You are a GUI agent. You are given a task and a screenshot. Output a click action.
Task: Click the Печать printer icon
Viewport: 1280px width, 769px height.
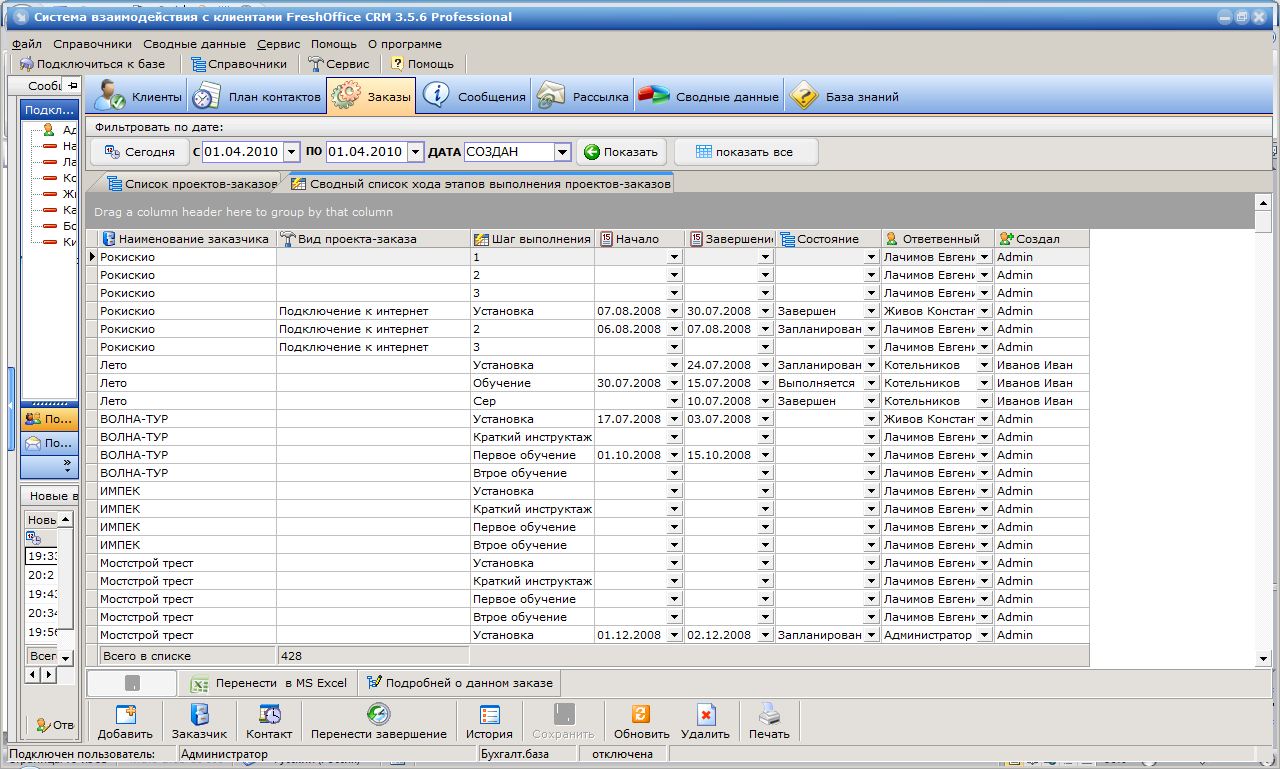pyautogui.click(x=768, y=714)
